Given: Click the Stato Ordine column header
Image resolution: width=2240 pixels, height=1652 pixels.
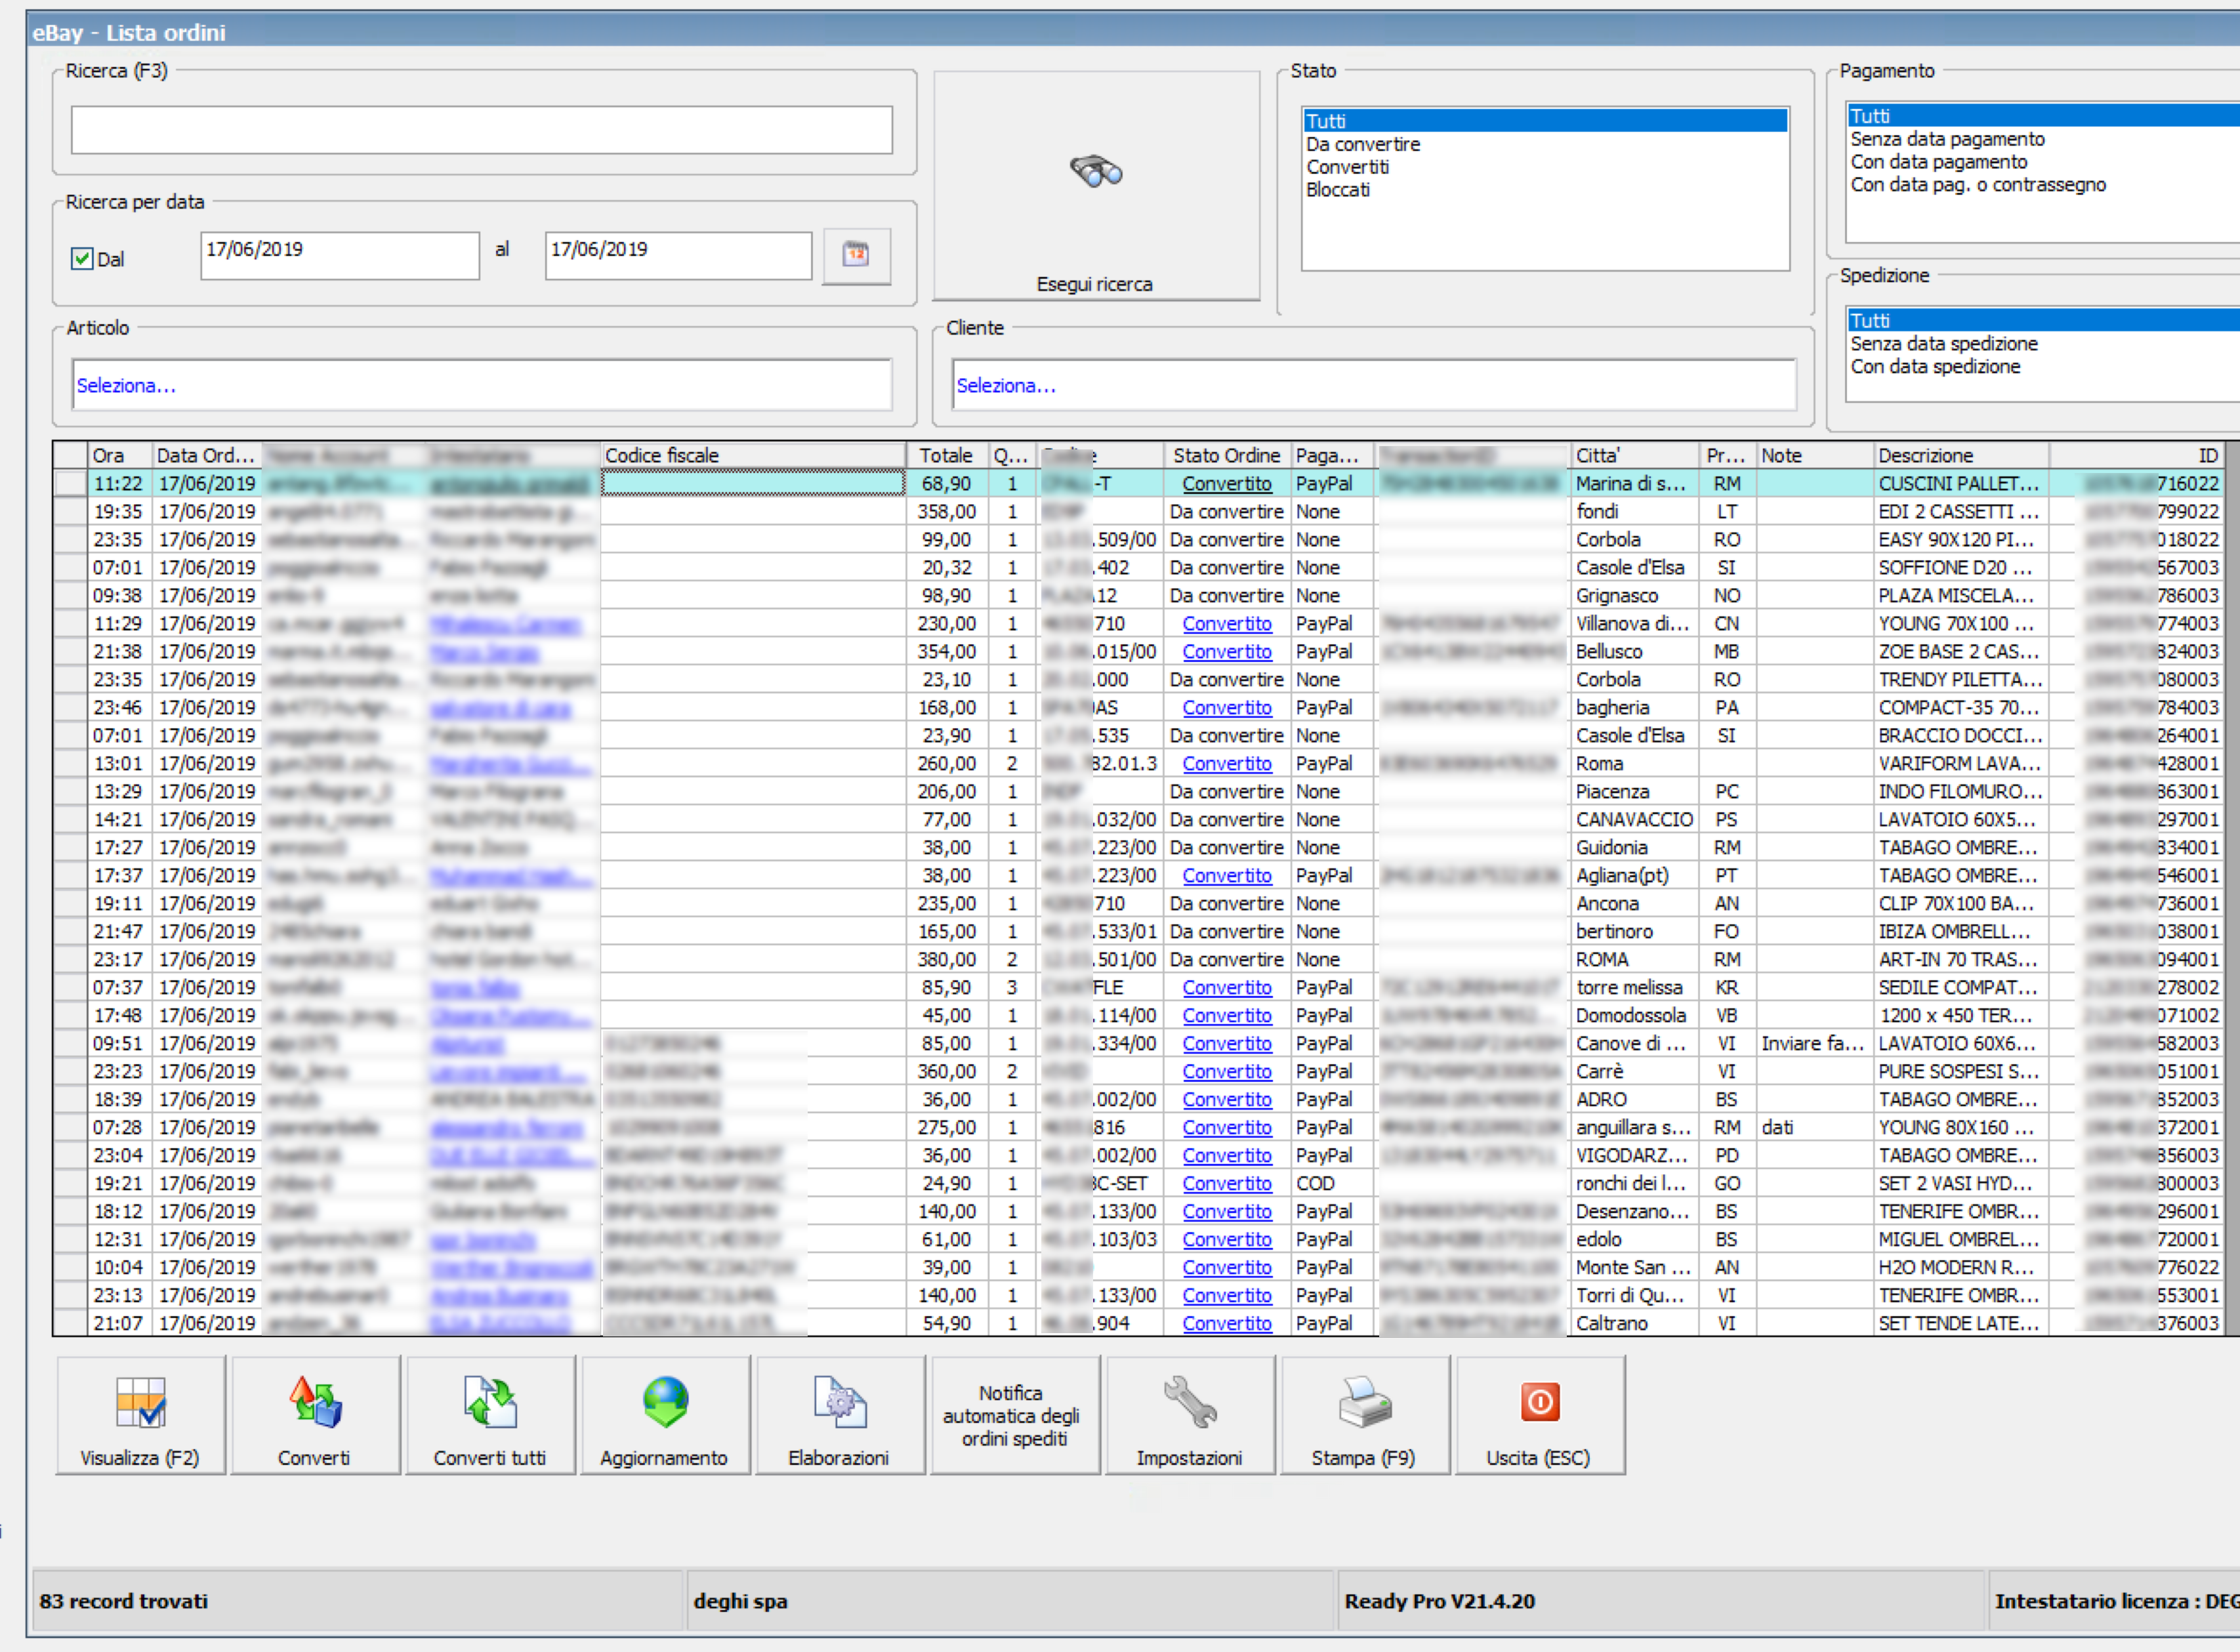Looking at the screenshot, I should click(1226, 456).
